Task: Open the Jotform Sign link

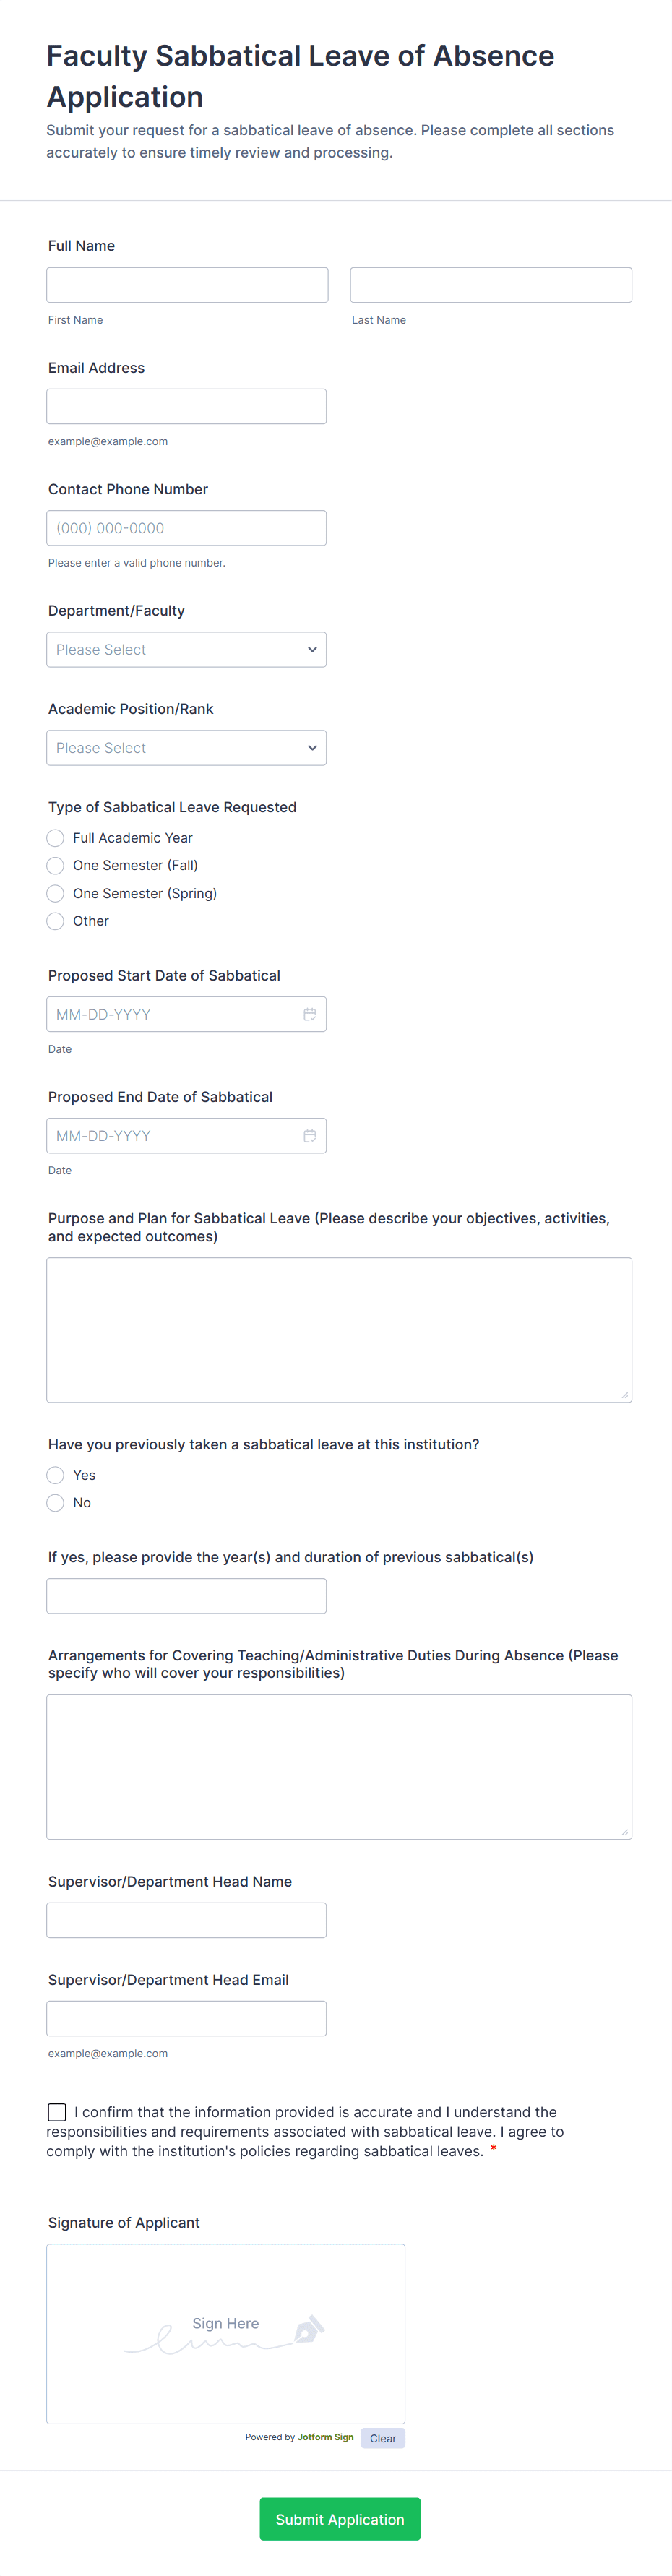Action: [x=325, y=2437]
